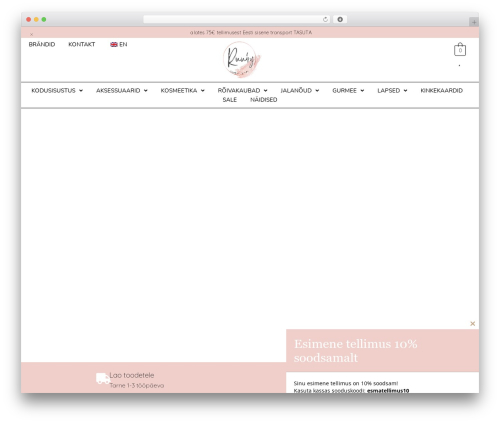Go to KINKEKAARDID page

coord(441,90)
